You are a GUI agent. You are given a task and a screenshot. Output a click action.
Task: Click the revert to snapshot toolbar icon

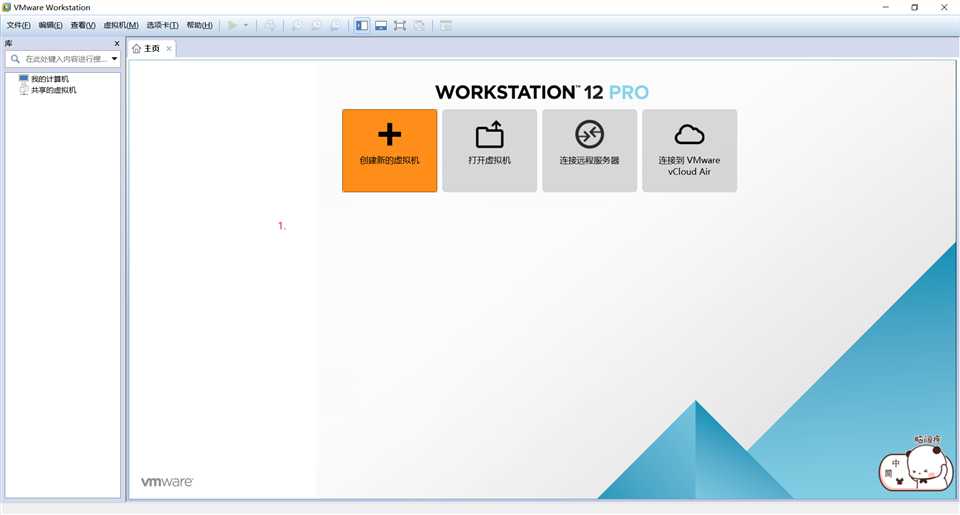316,26
